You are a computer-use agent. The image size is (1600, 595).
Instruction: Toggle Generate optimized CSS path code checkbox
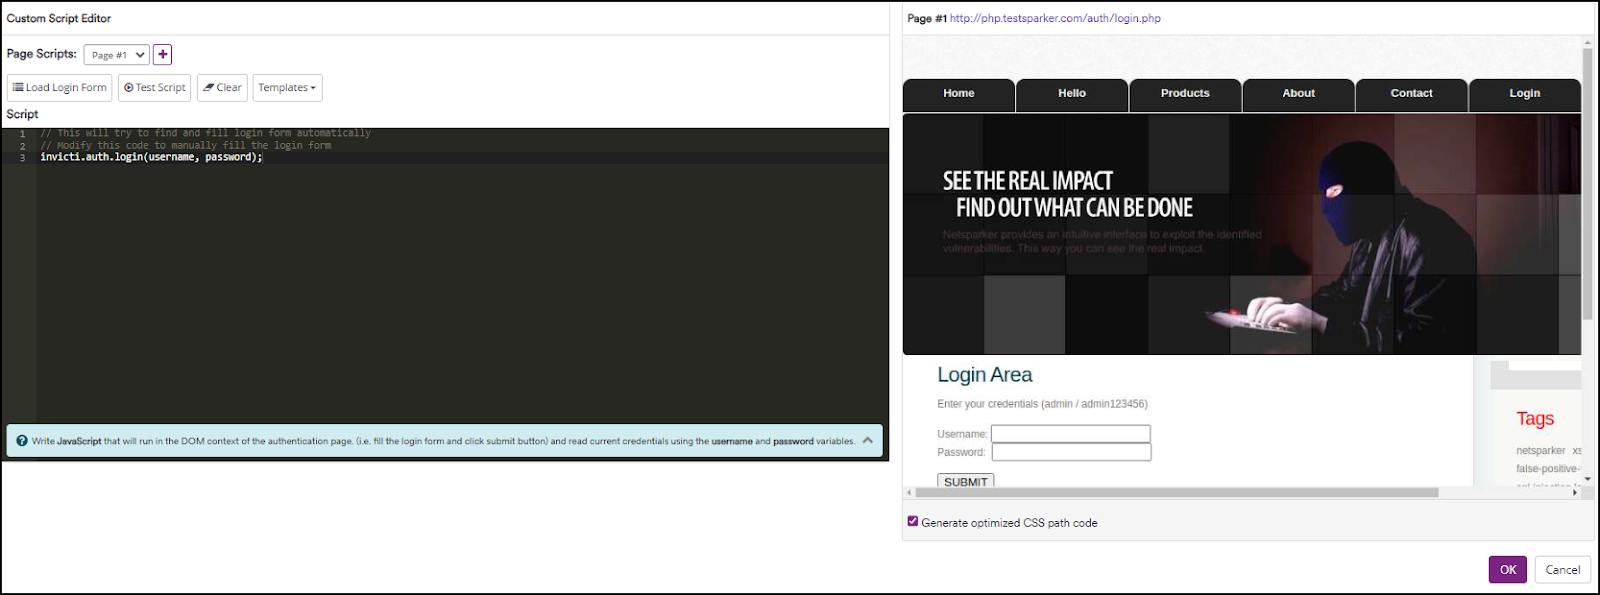pyautogui.click(x=913, y=521)
